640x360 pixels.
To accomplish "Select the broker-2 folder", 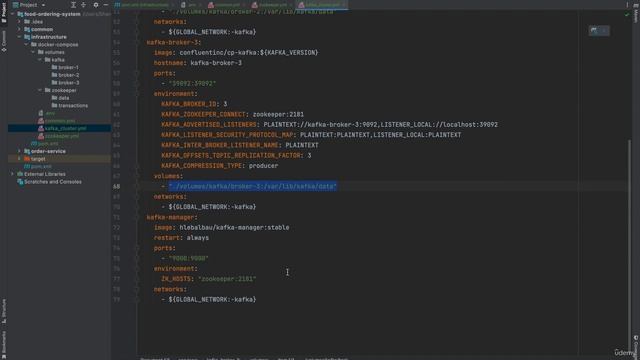I will pos(65,75).
